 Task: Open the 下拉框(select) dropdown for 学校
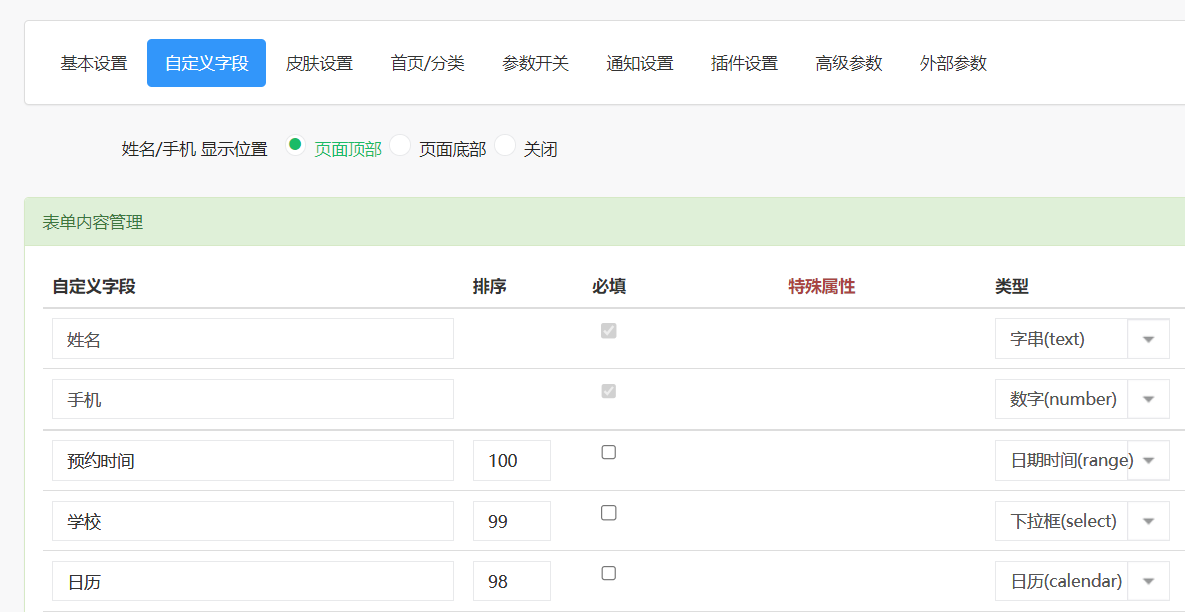tap(1148, 520)
